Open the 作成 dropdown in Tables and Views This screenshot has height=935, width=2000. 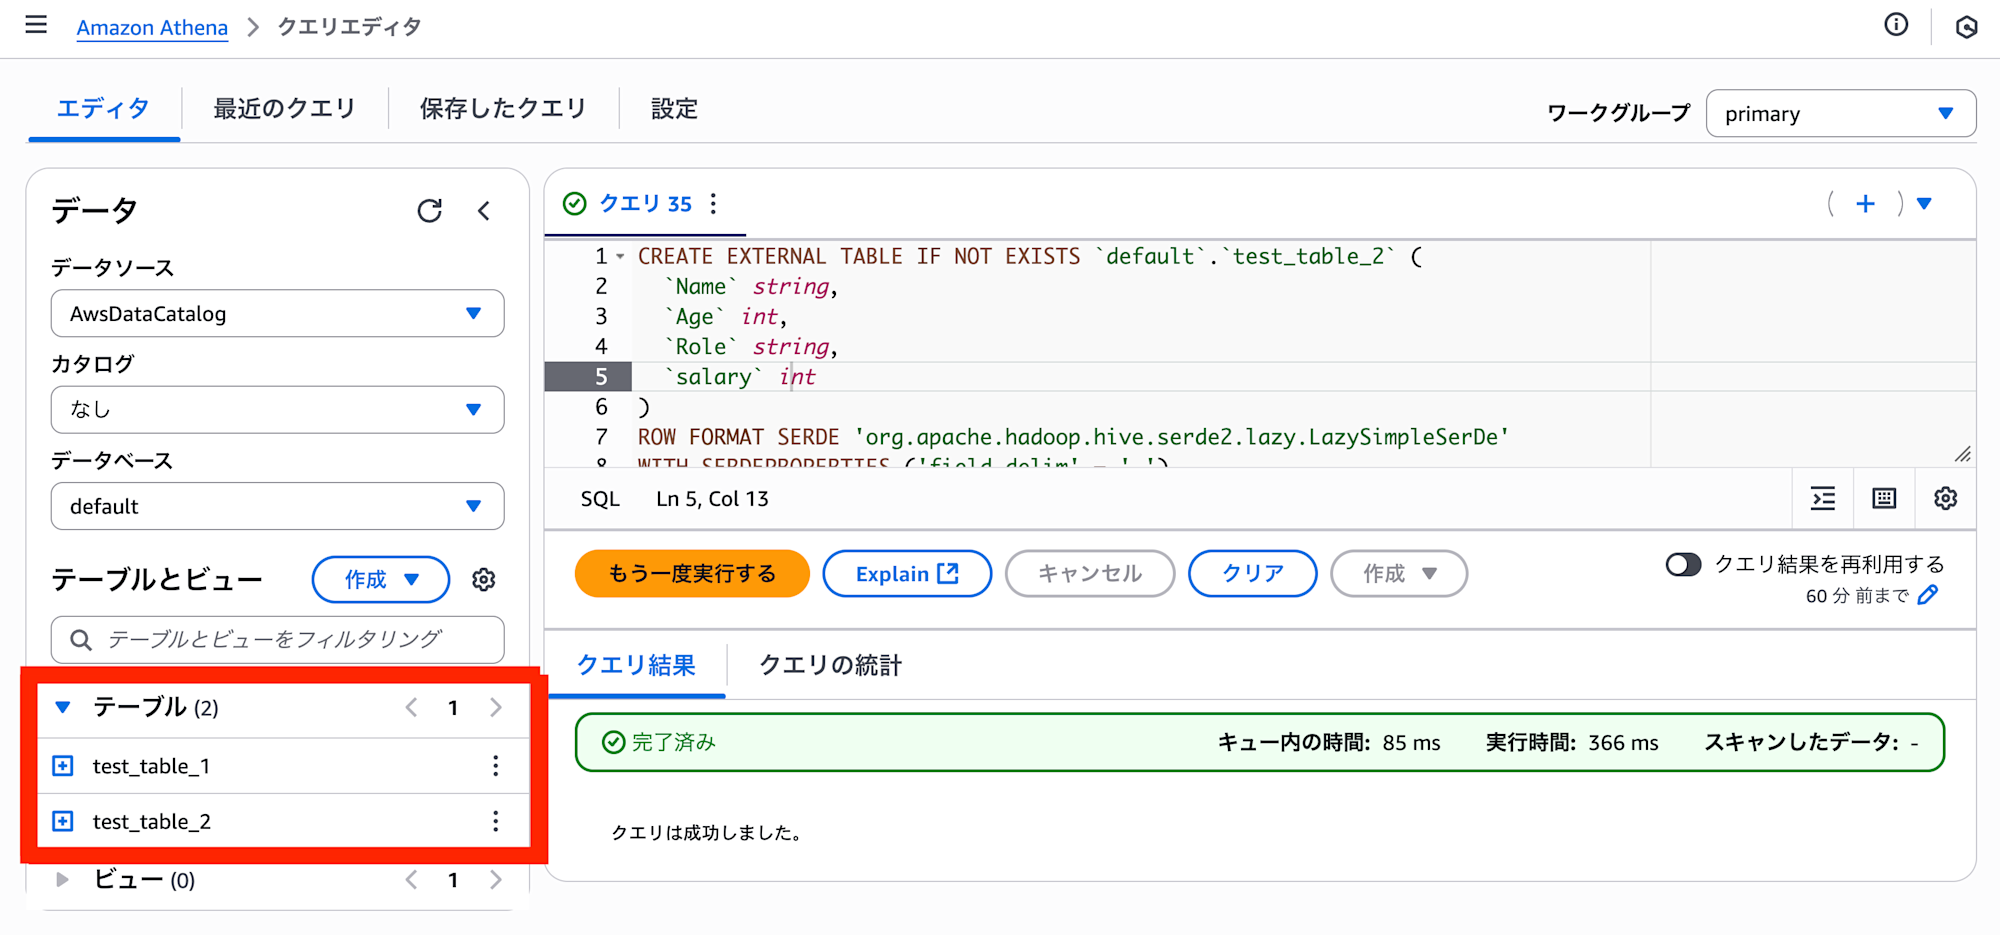coord(381,580)
